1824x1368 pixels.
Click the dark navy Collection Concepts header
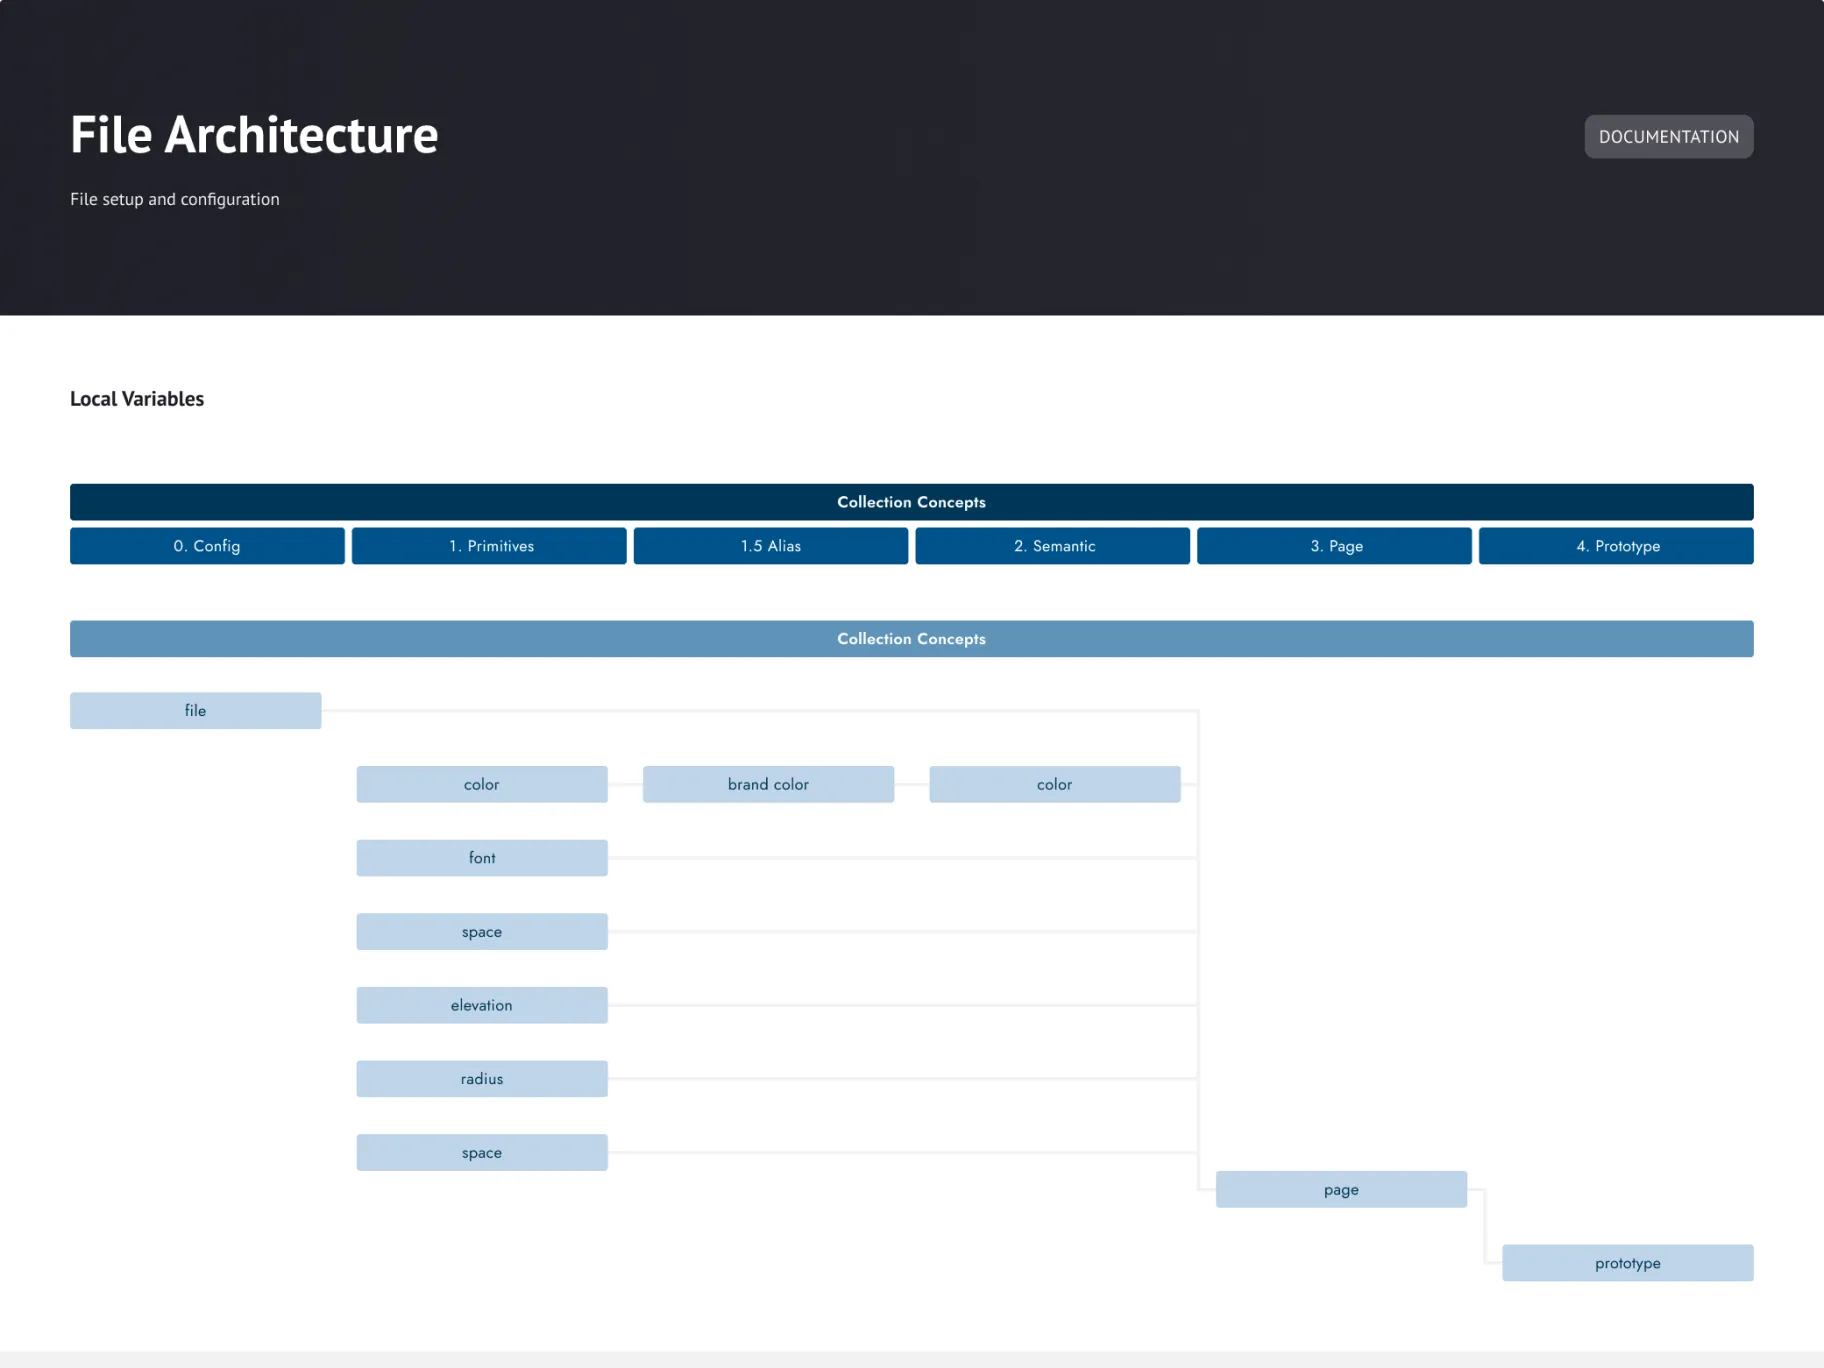pyautogui.click(x=911, y=502)
